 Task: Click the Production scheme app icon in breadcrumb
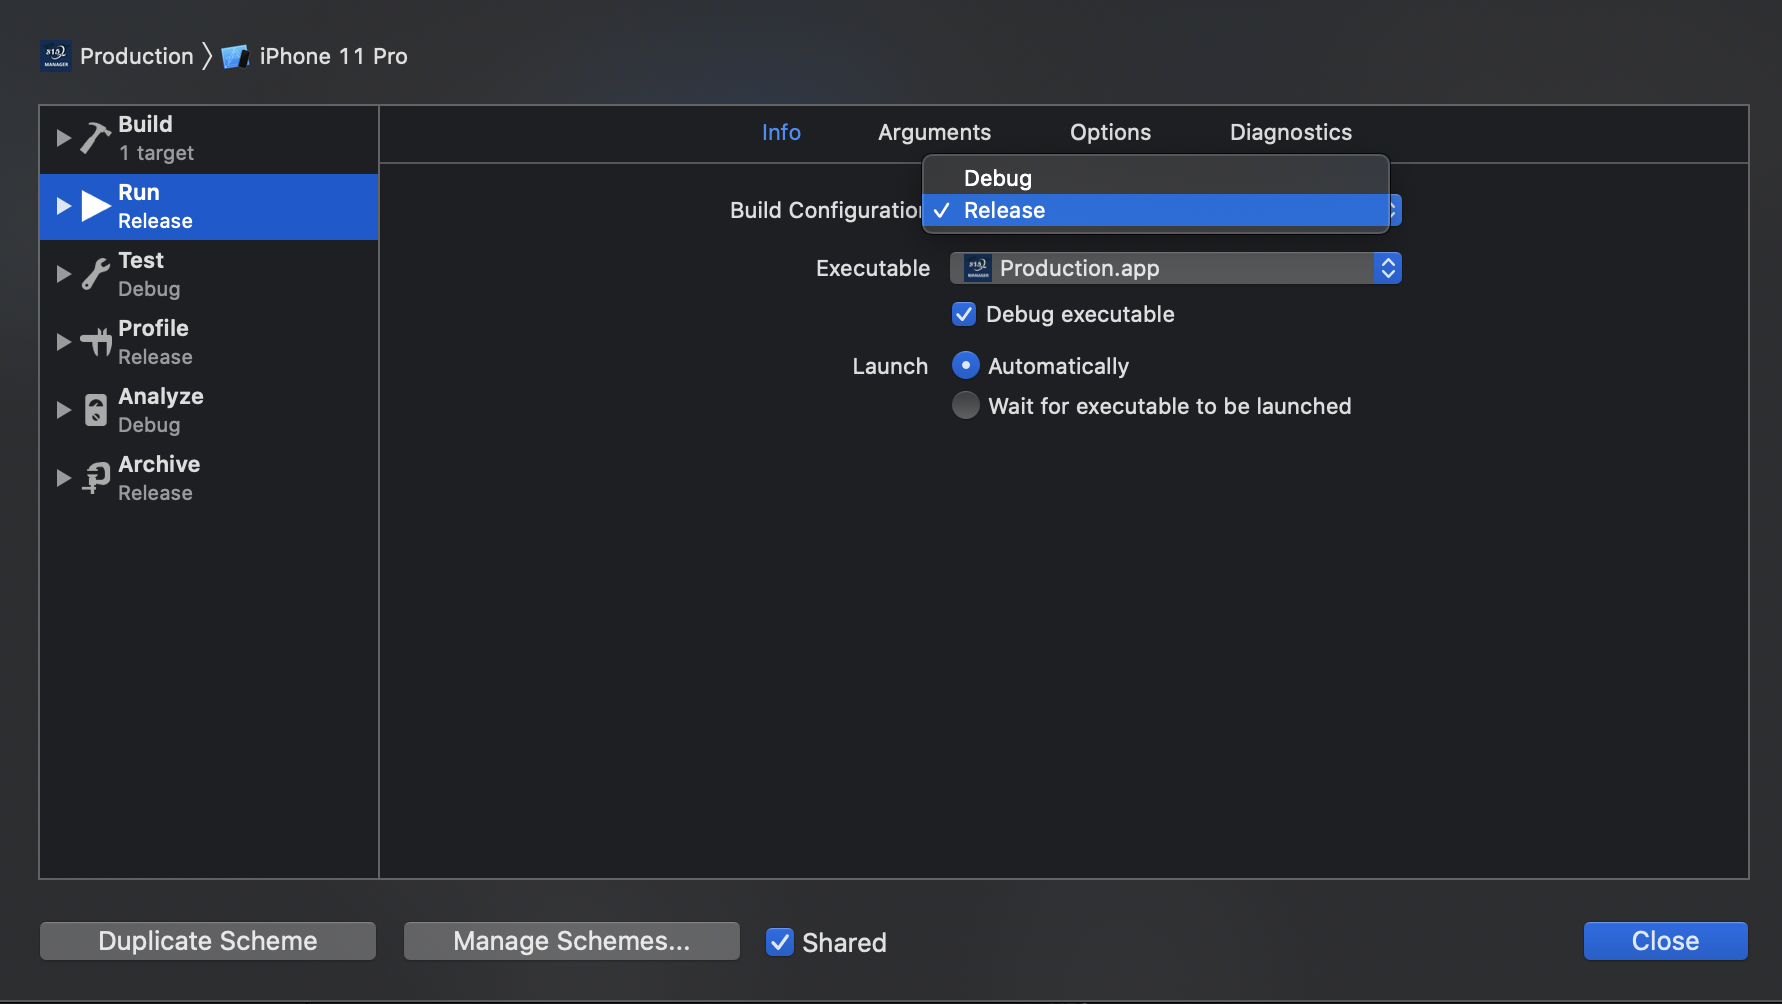pos(56,56)
